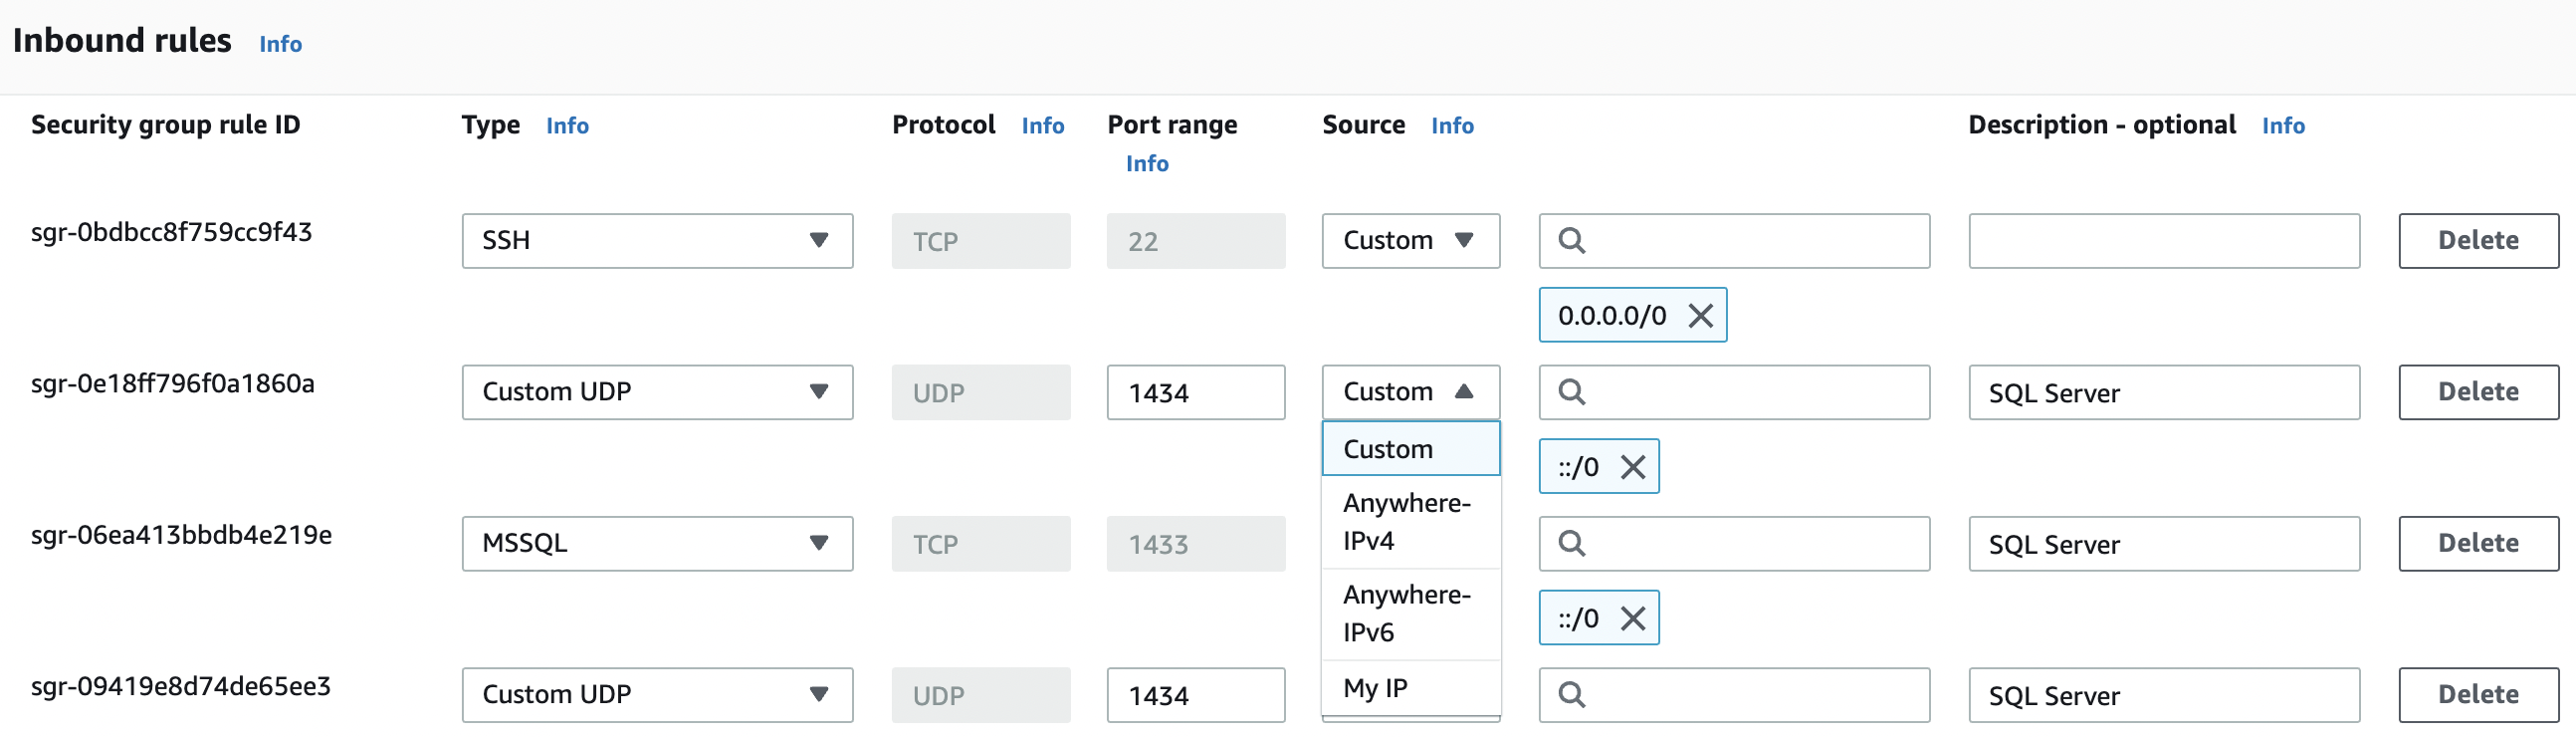The height and width of the screenshot is (737, 2576).
Task: Click the Inbound rules heading
Action: click(x=122, y=41)
